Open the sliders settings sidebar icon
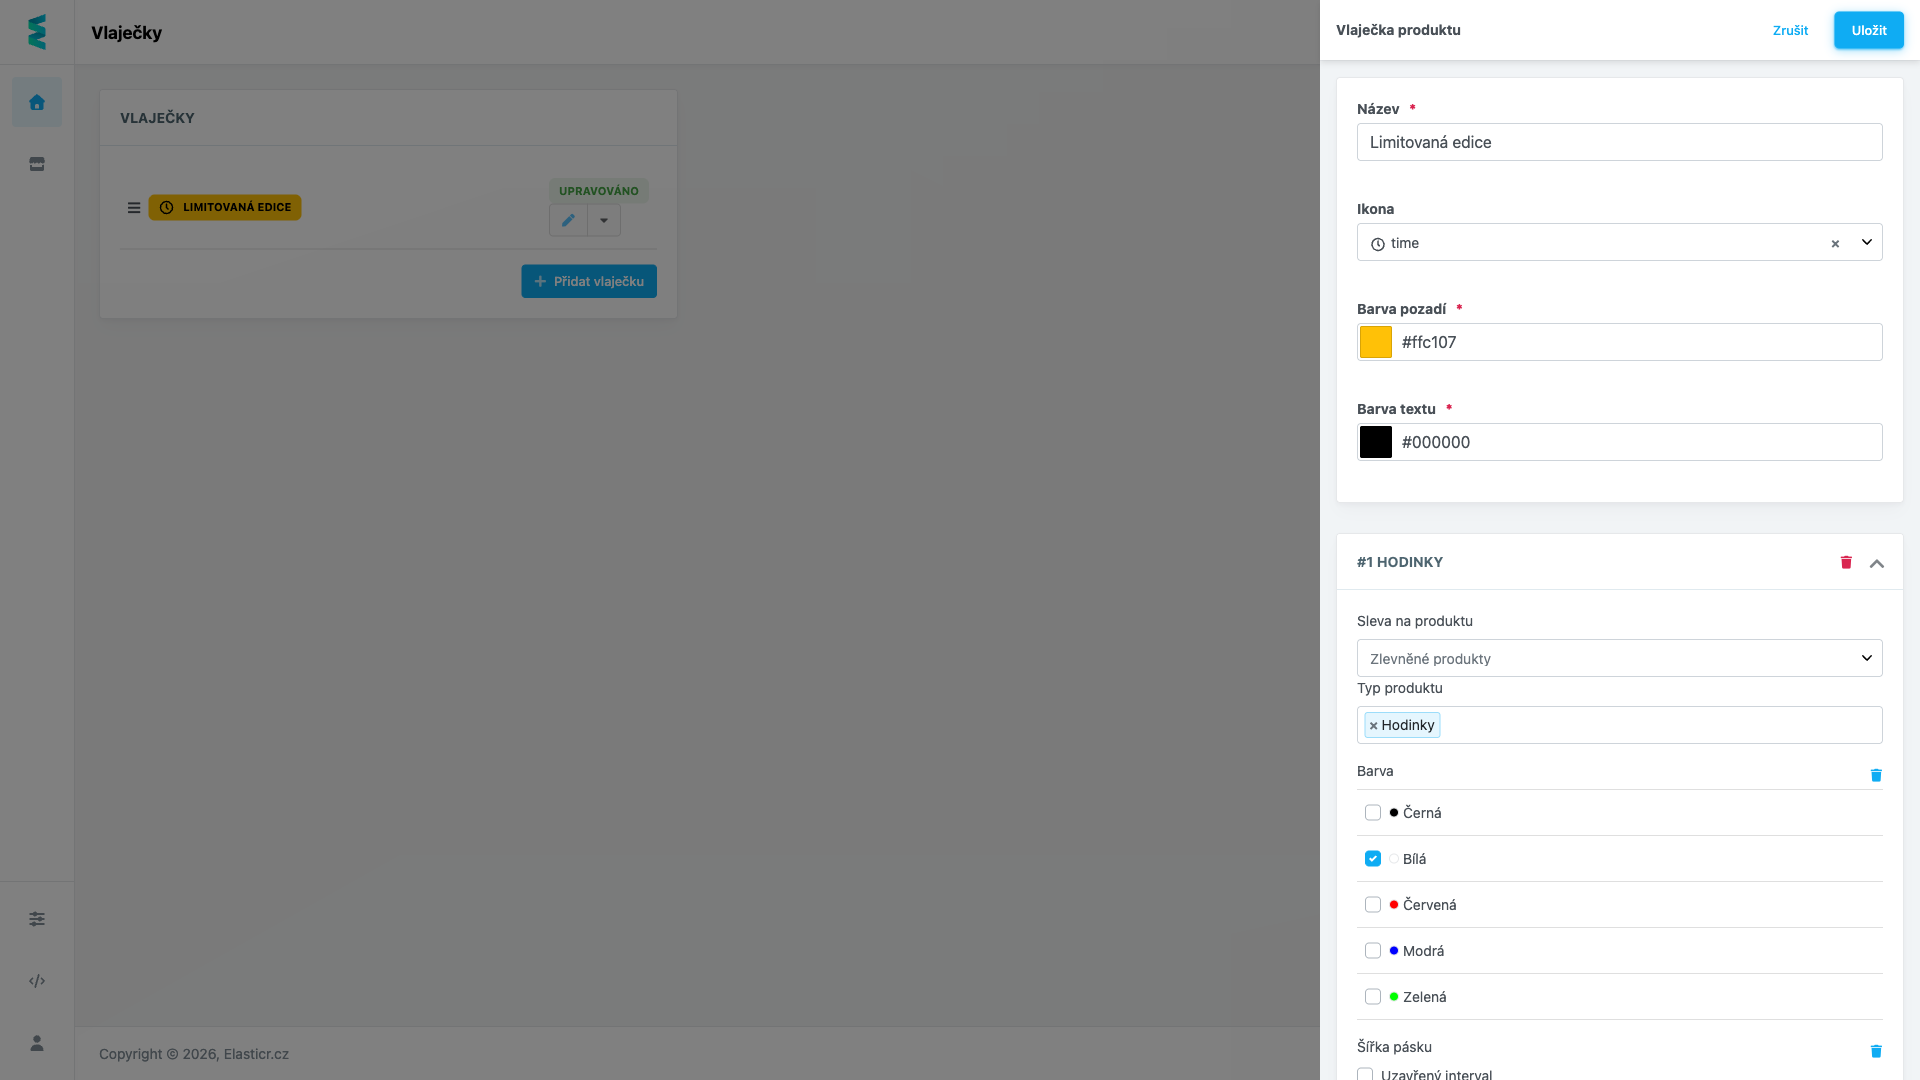Viewport: 1920px width, 1080px height. pyautogui.click(x=37, y=919)
